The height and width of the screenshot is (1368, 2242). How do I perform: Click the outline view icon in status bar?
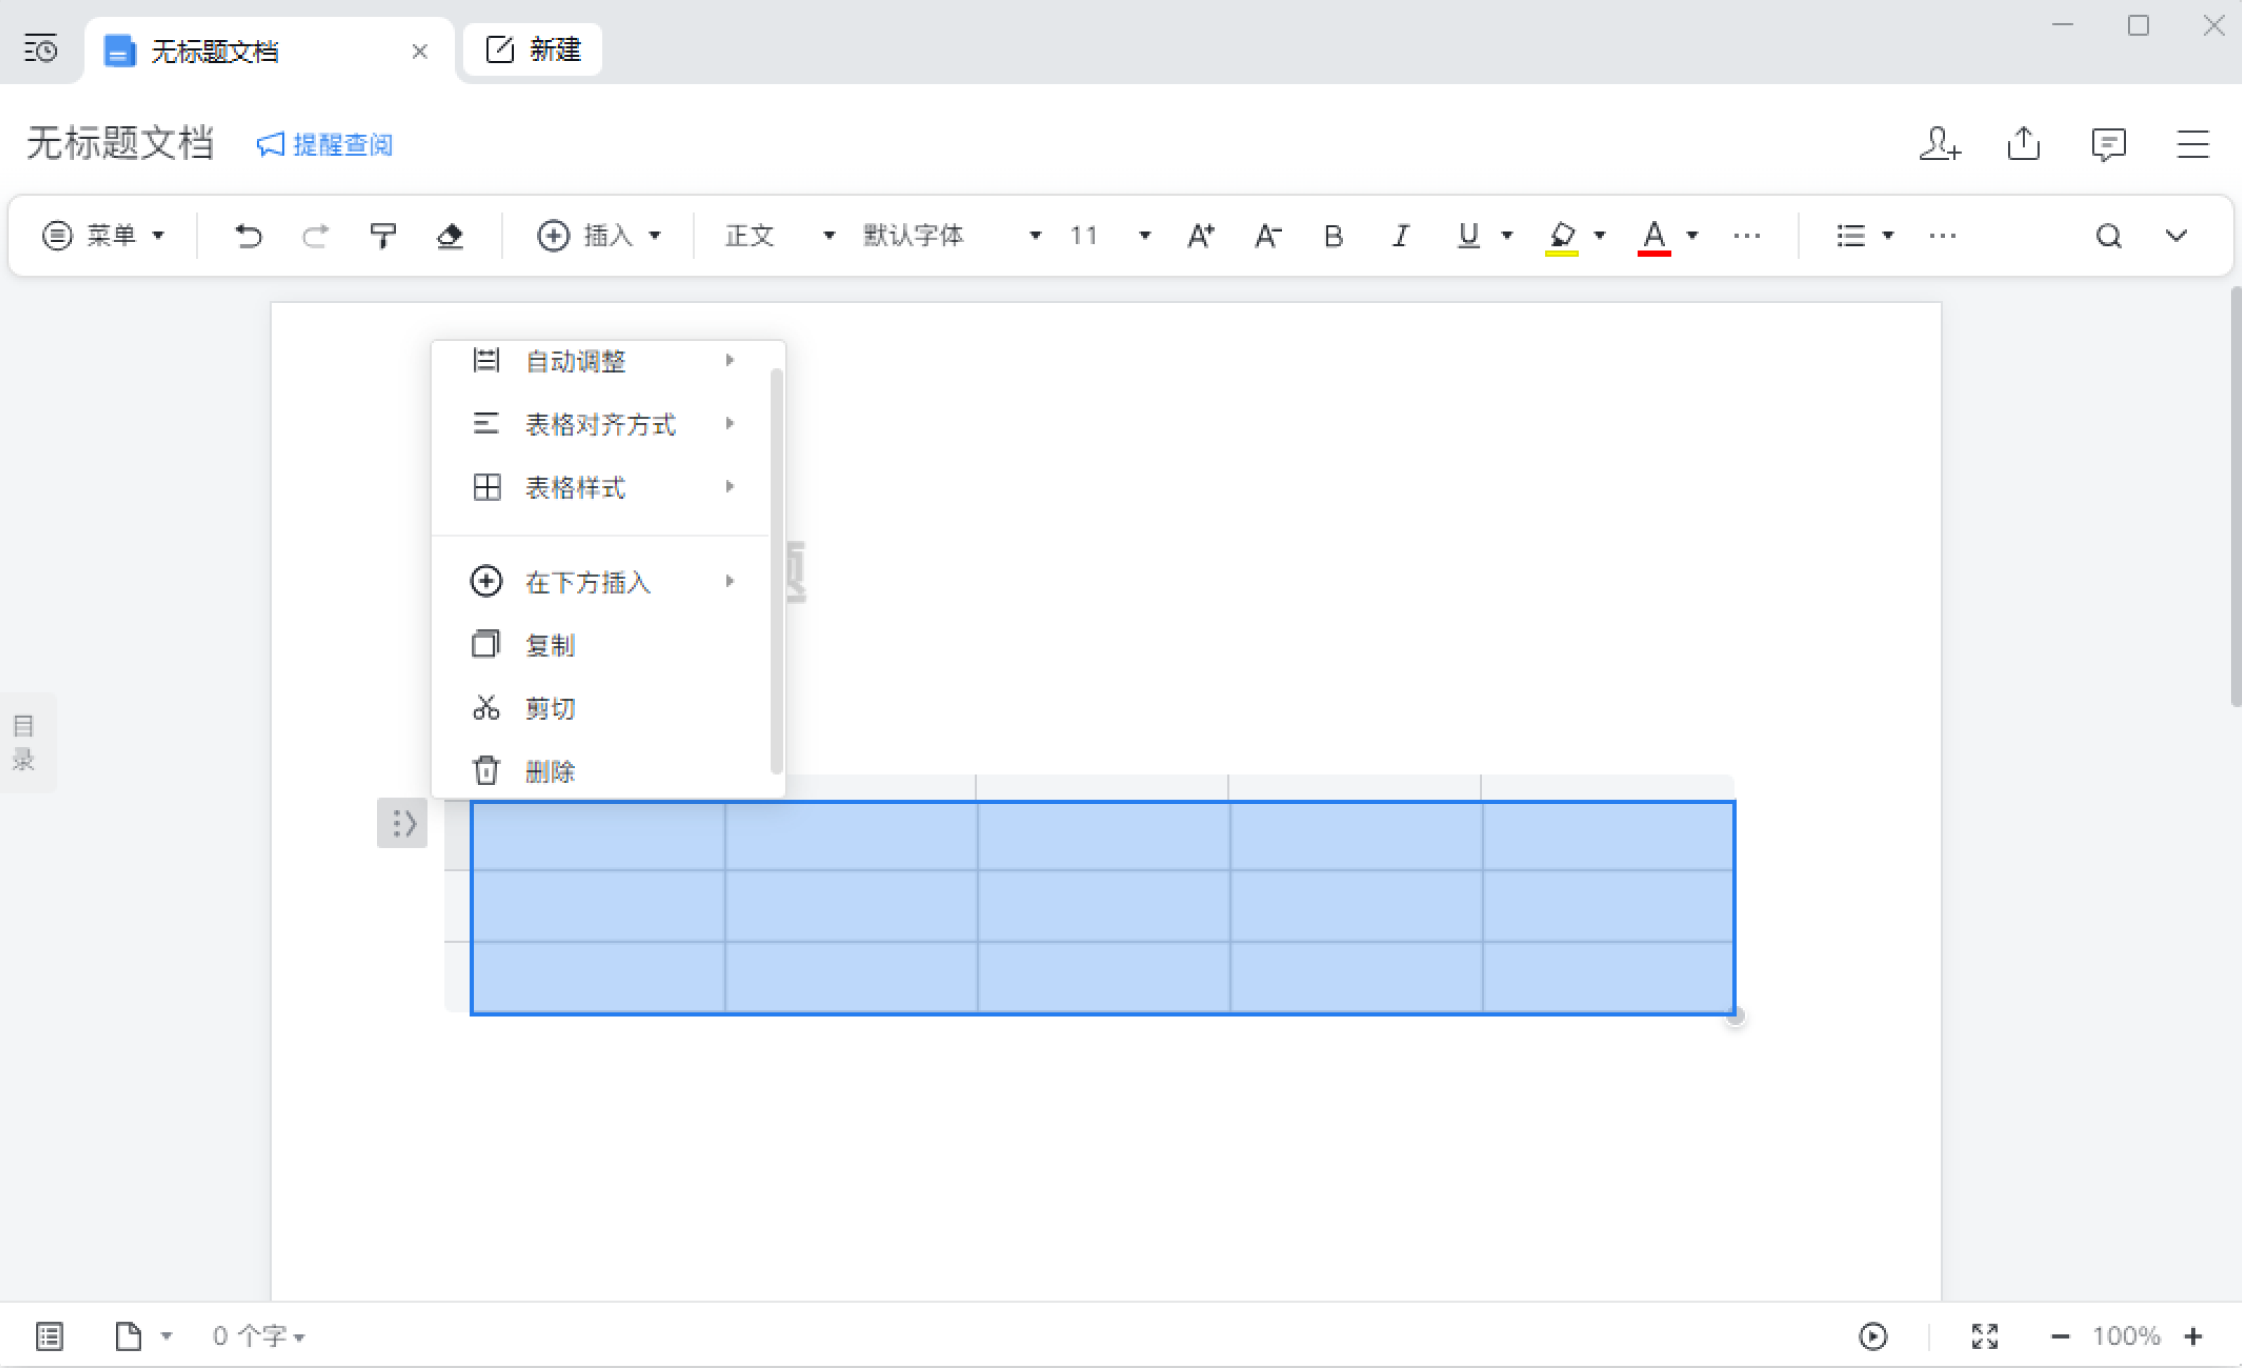point(49,1336)
